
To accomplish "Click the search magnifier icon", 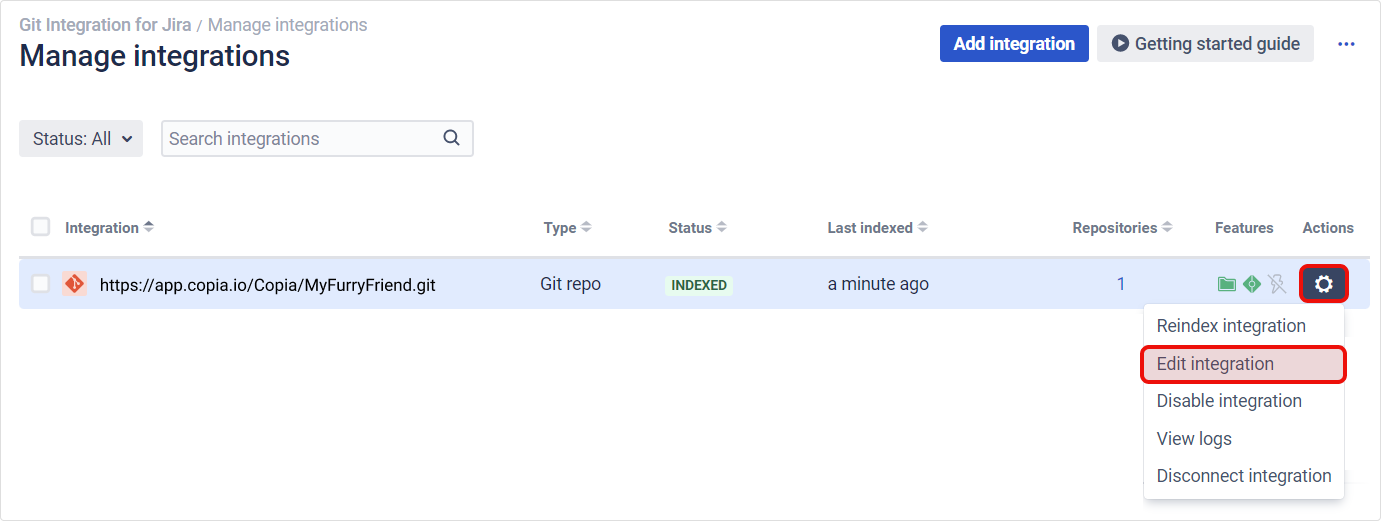I will pos(452,138).
